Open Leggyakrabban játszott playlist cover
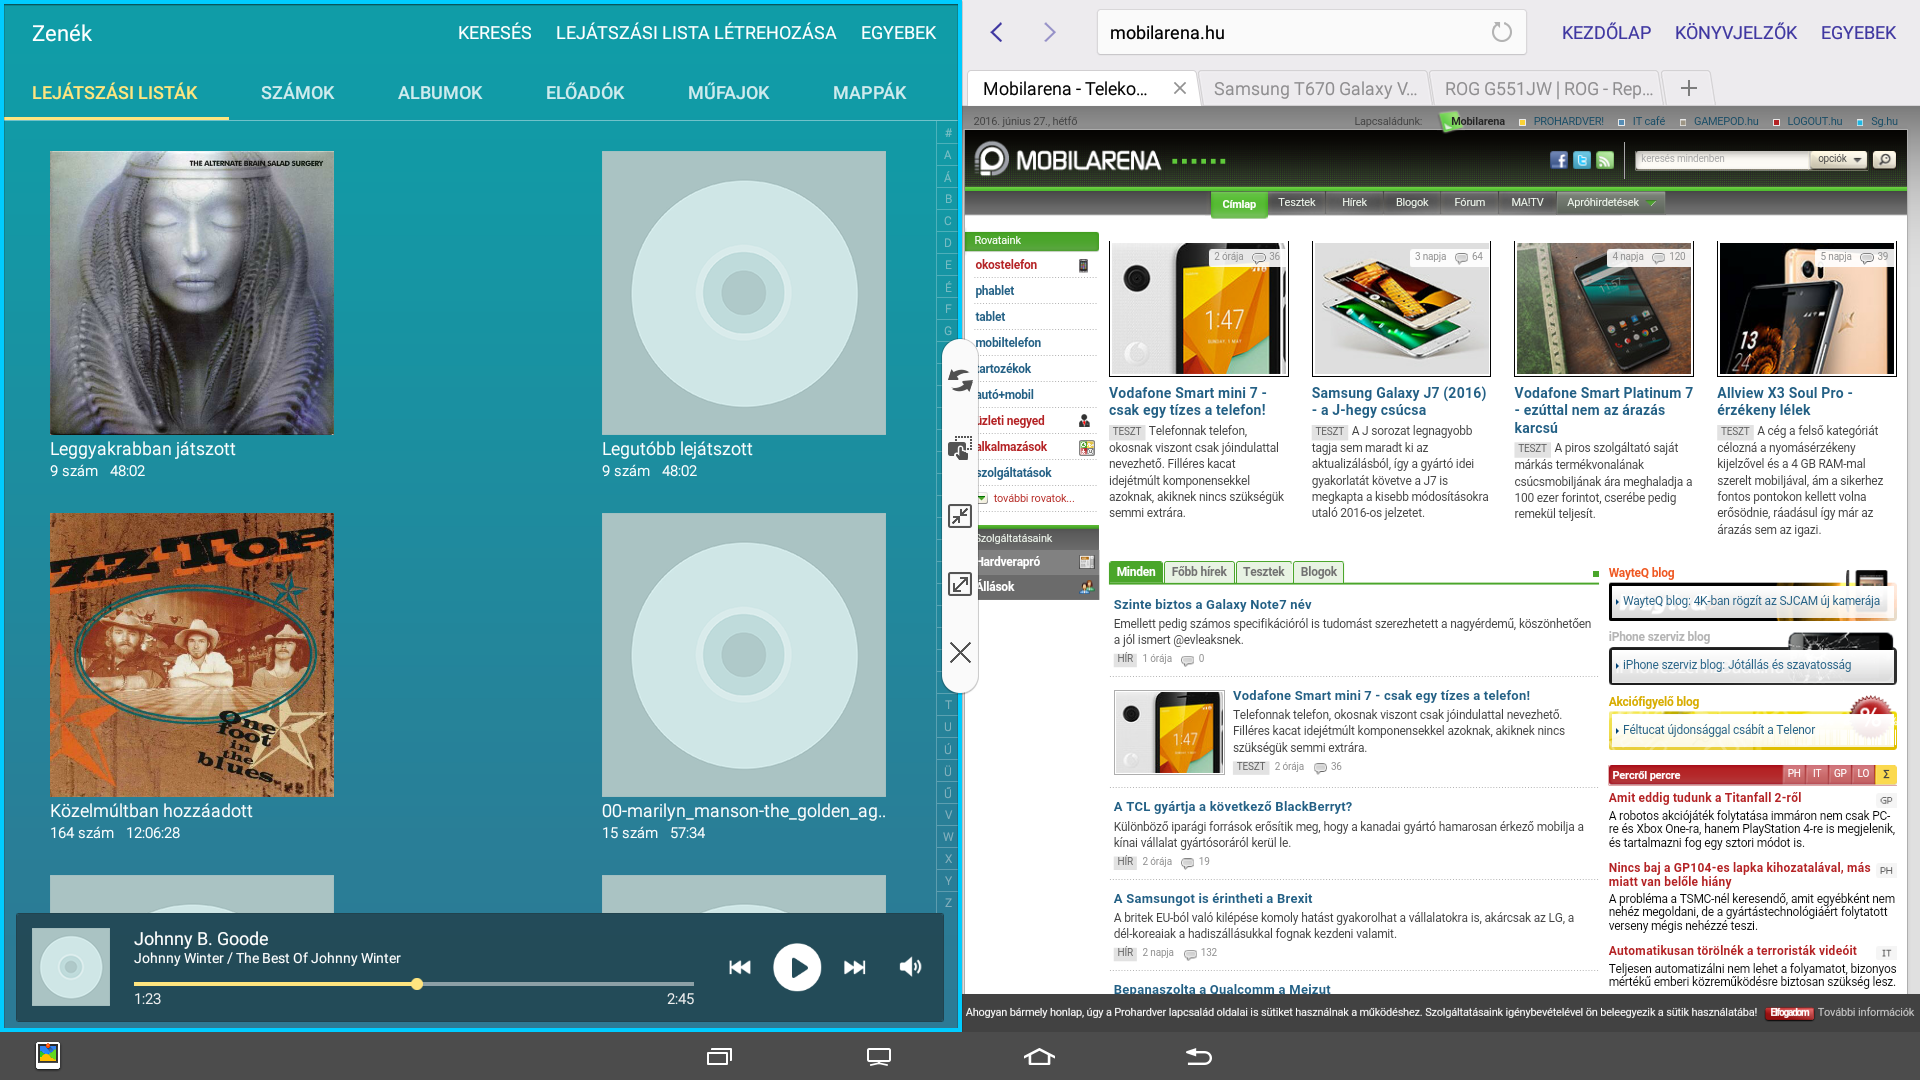 192,293
